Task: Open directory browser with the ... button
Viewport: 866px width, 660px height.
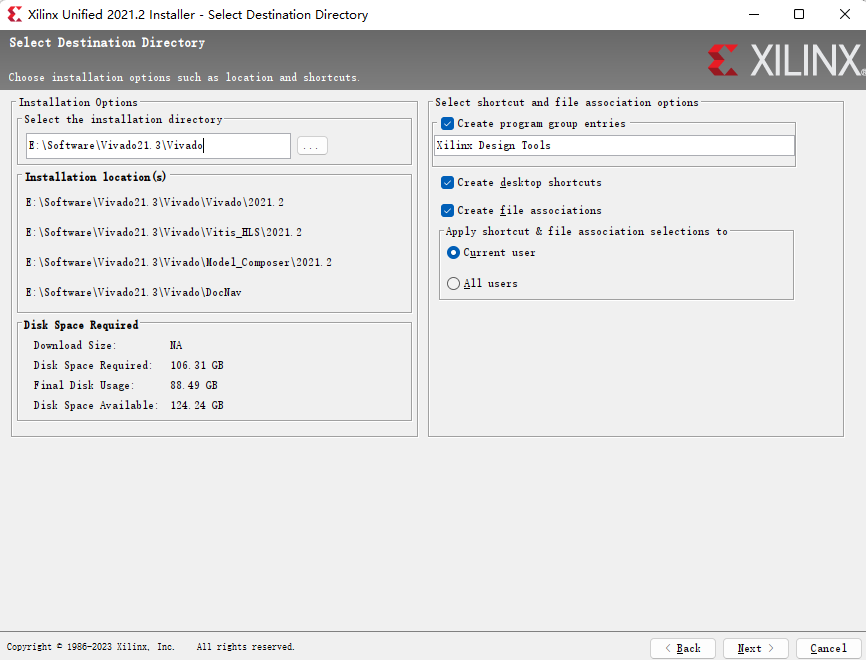Action: 312,146
